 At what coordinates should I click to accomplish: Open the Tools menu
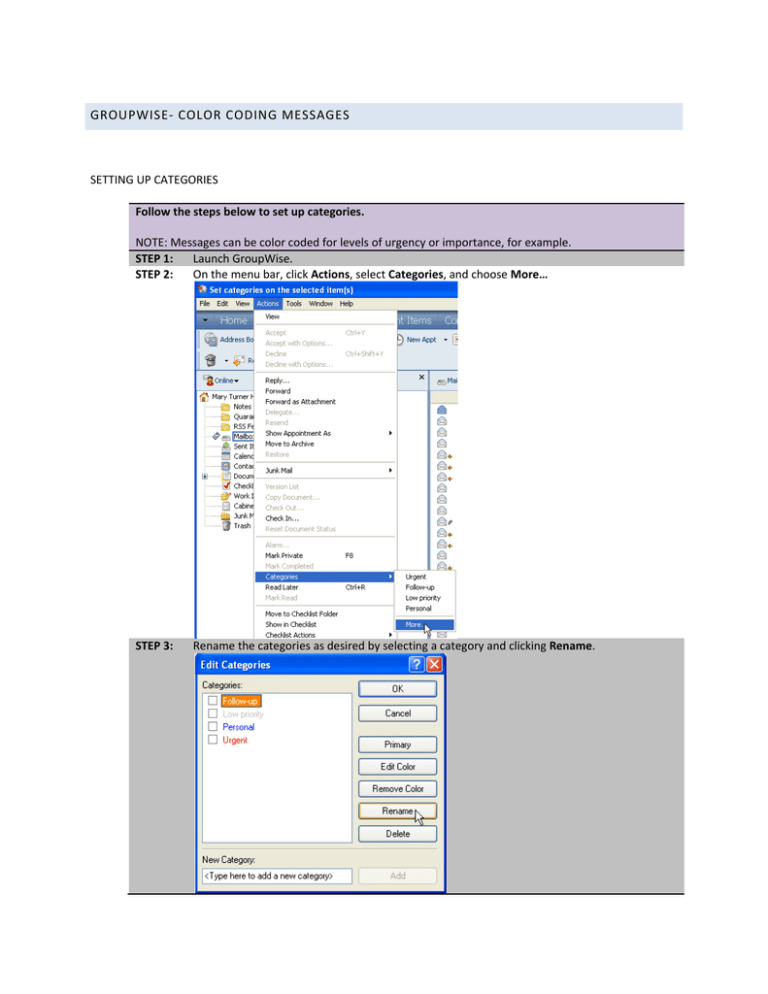tap(294, 304)
